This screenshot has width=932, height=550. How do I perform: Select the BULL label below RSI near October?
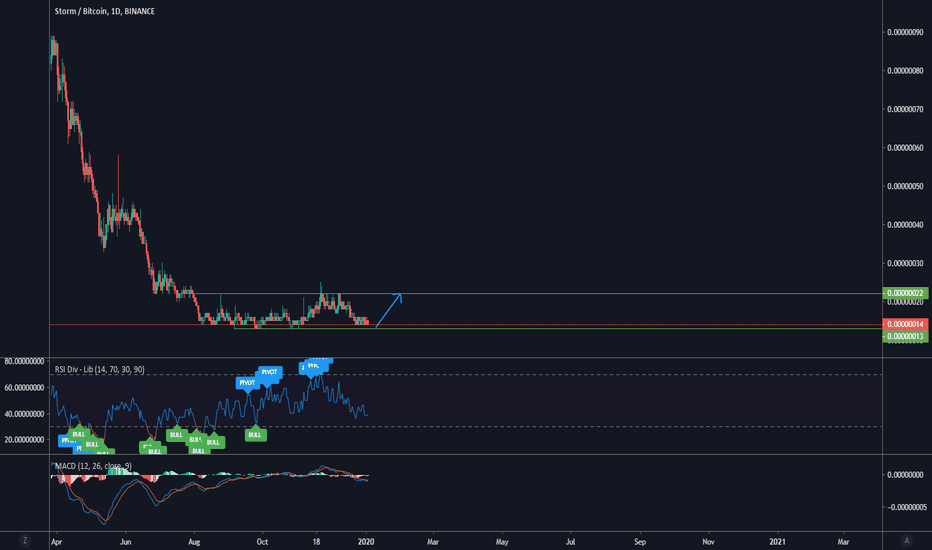tap(255, 434)
